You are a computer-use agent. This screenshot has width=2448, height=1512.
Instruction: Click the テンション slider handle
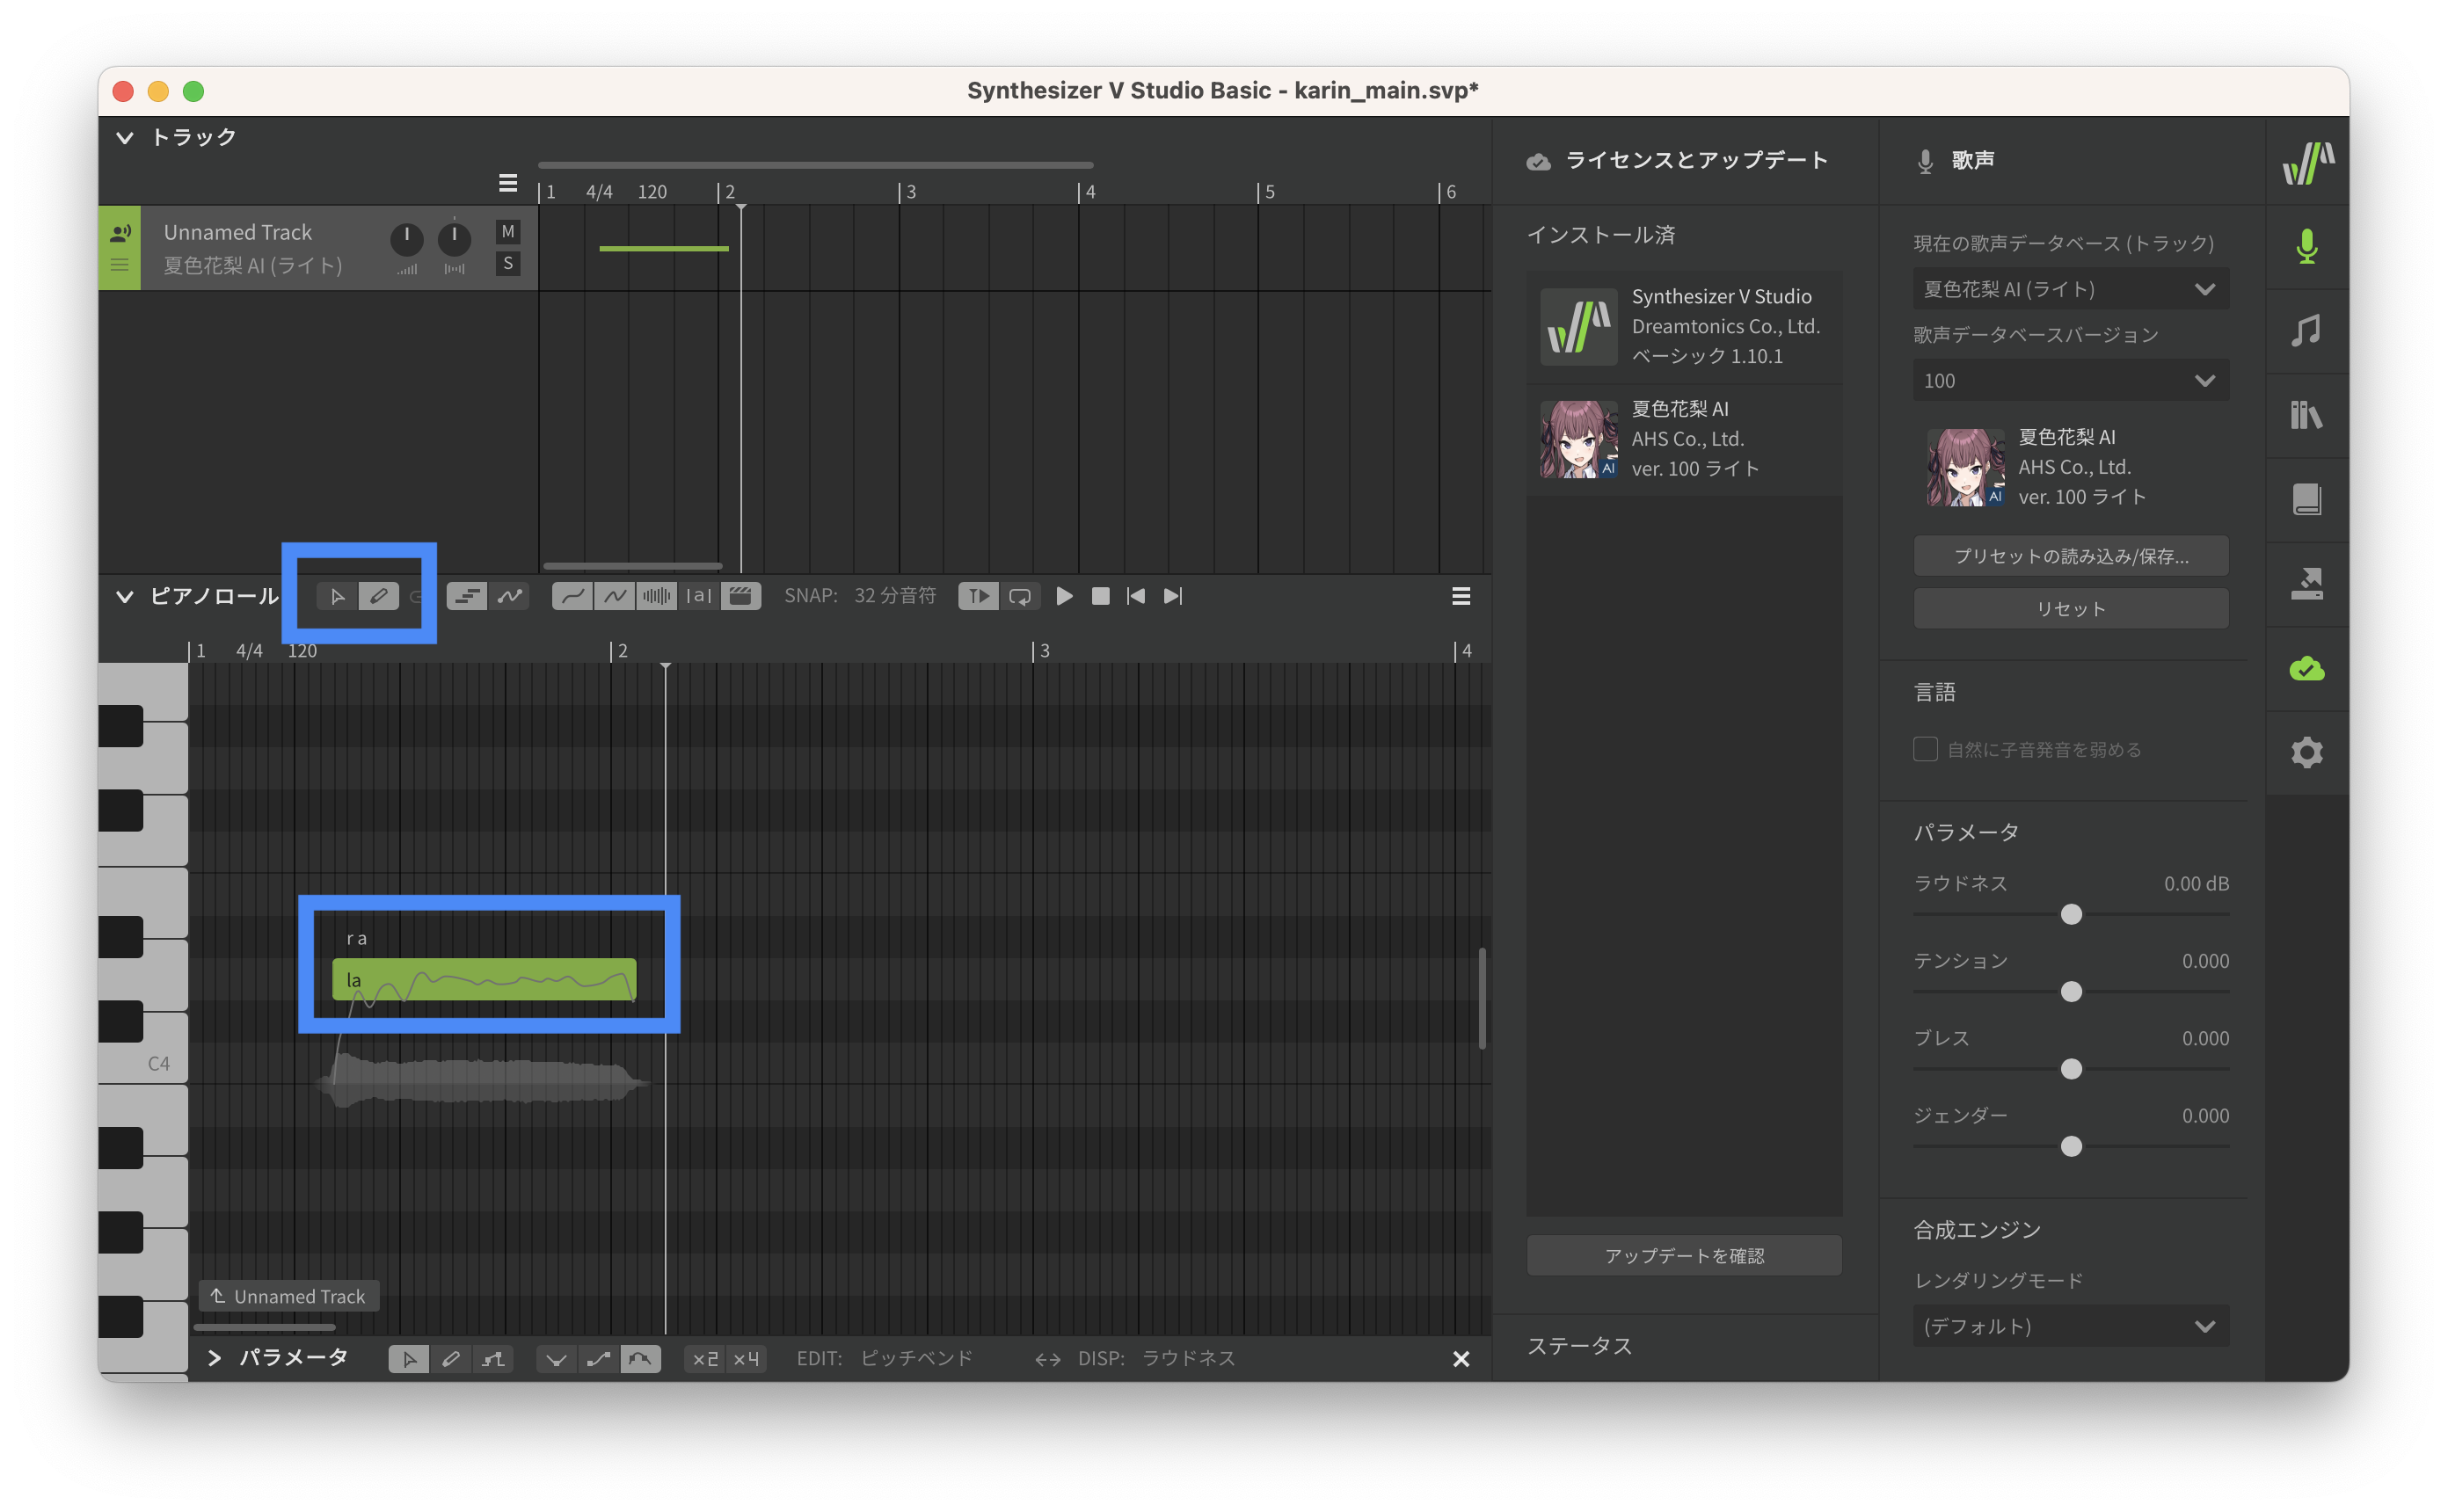pos(2071,992)
